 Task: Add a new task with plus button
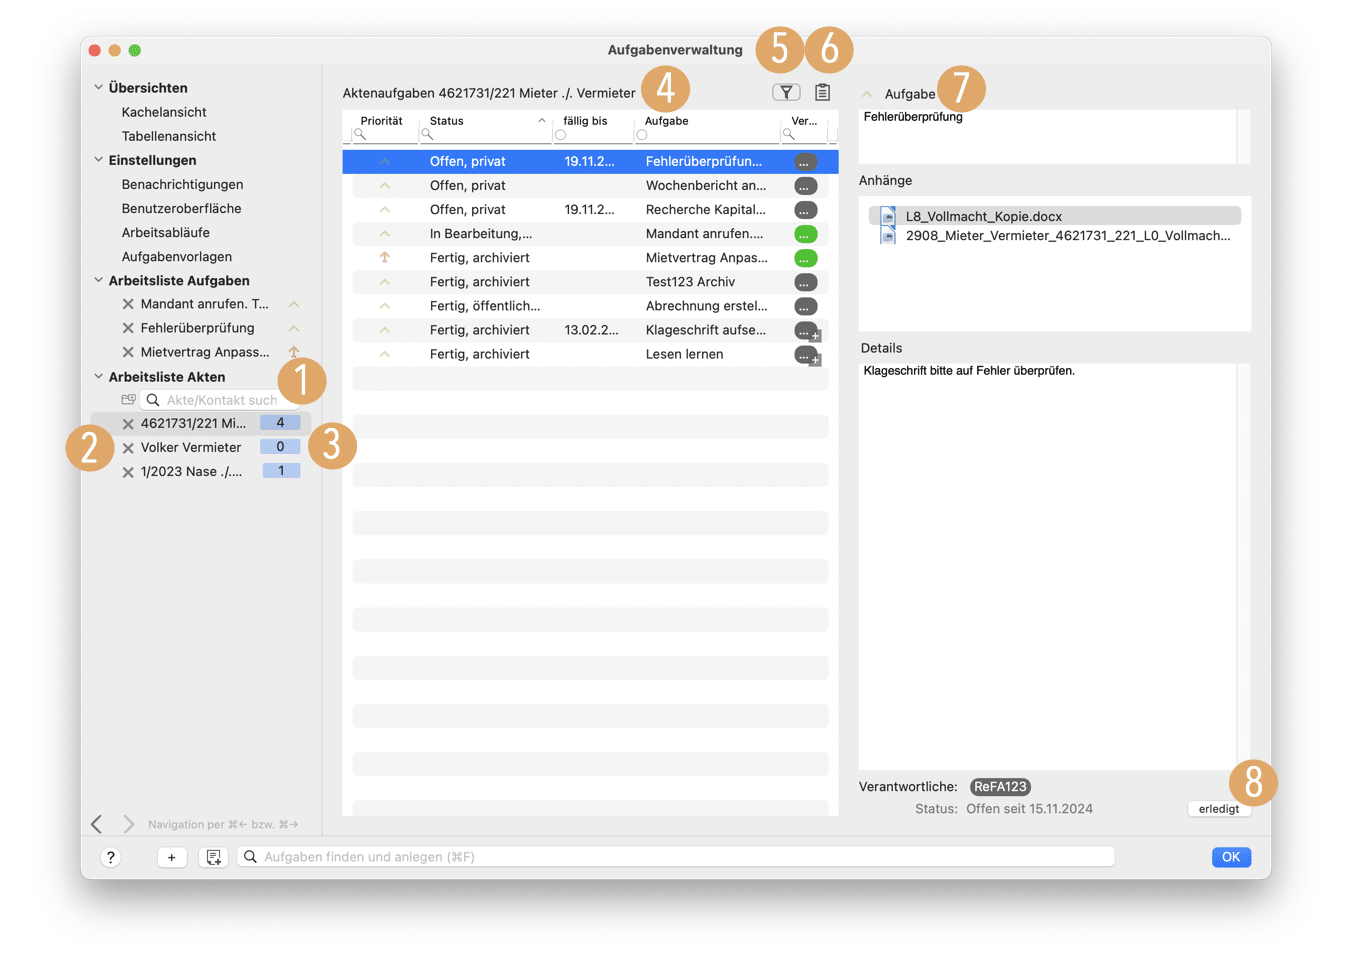tap(172, 857)
